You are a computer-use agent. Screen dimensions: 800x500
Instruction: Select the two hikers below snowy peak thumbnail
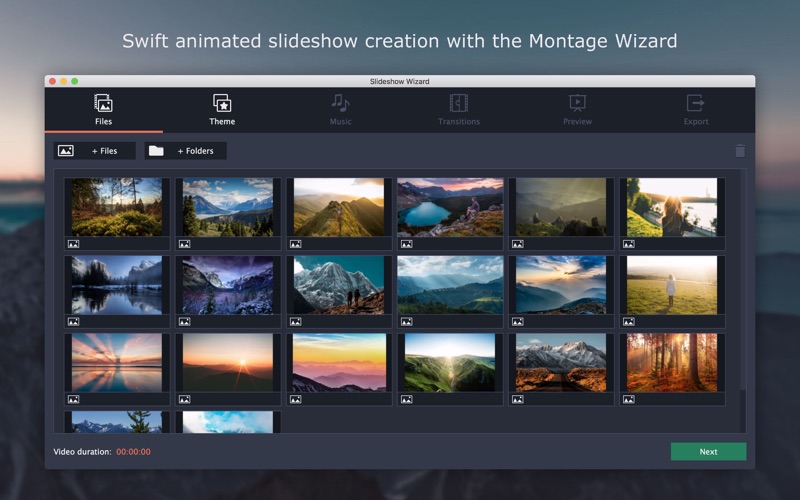[339, 285]
